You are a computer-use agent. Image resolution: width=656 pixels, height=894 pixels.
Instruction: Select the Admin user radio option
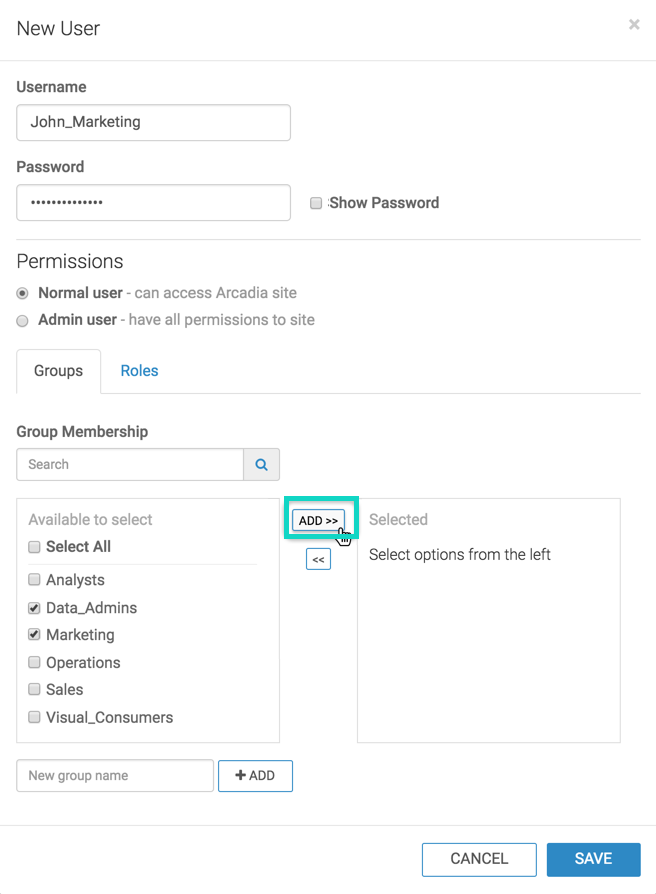pos(22,321)
